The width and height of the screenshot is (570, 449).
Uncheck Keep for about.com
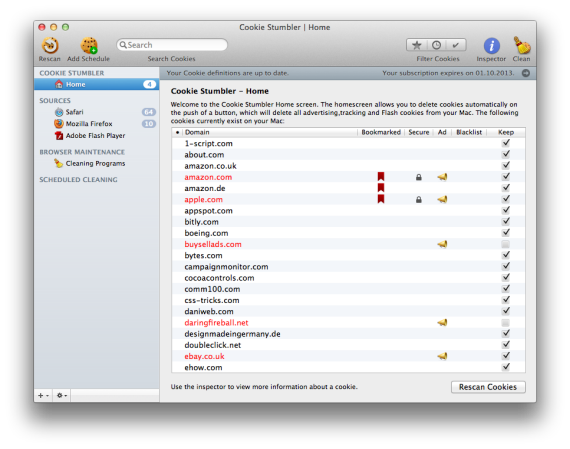coord(506,154)
